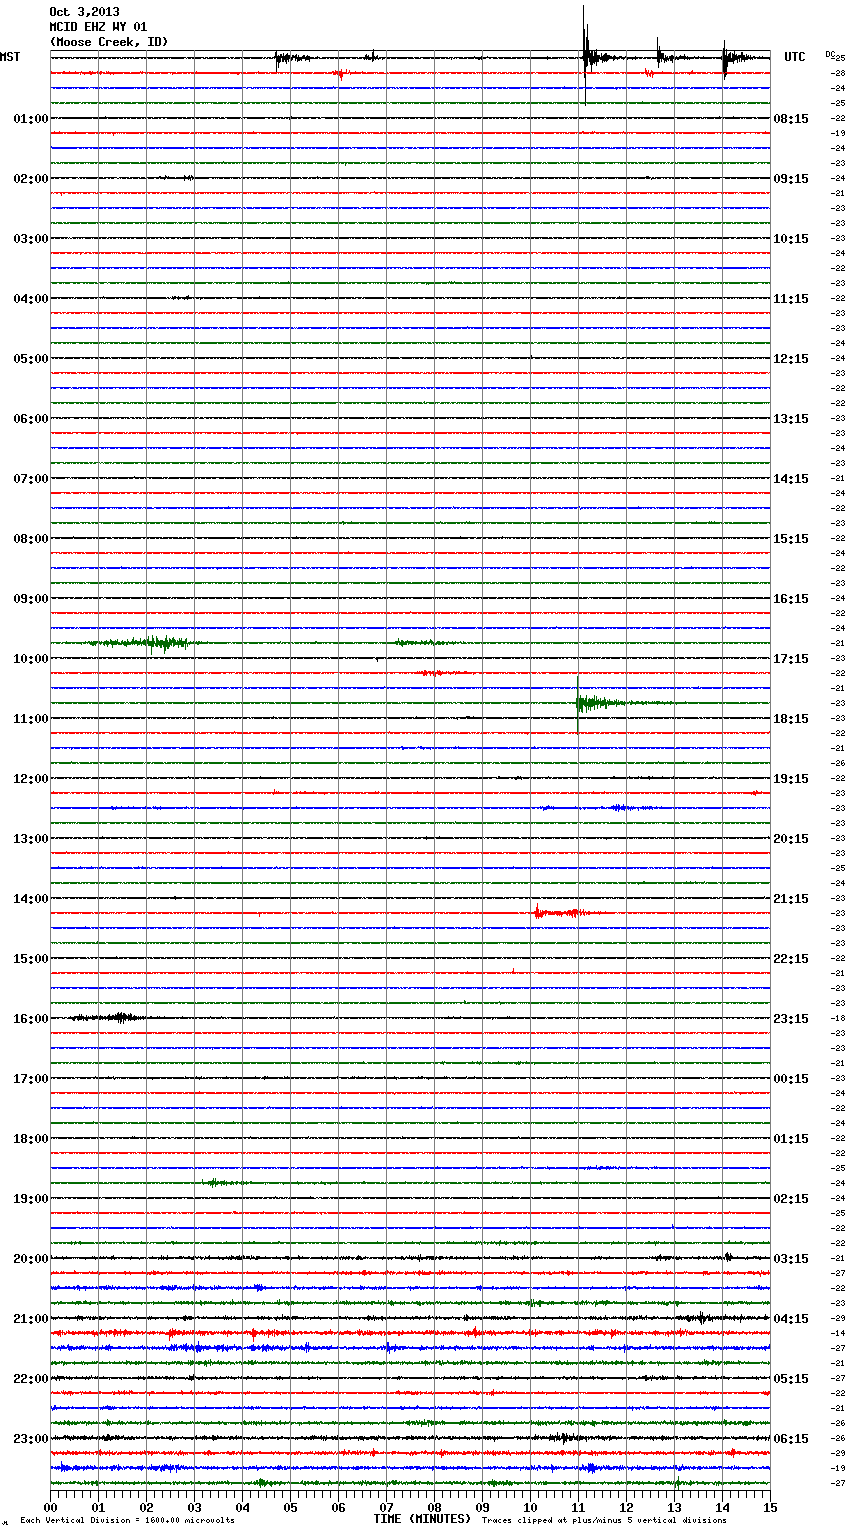
Task: Select the 10:00 MST hour label
Action: (31, 659)
